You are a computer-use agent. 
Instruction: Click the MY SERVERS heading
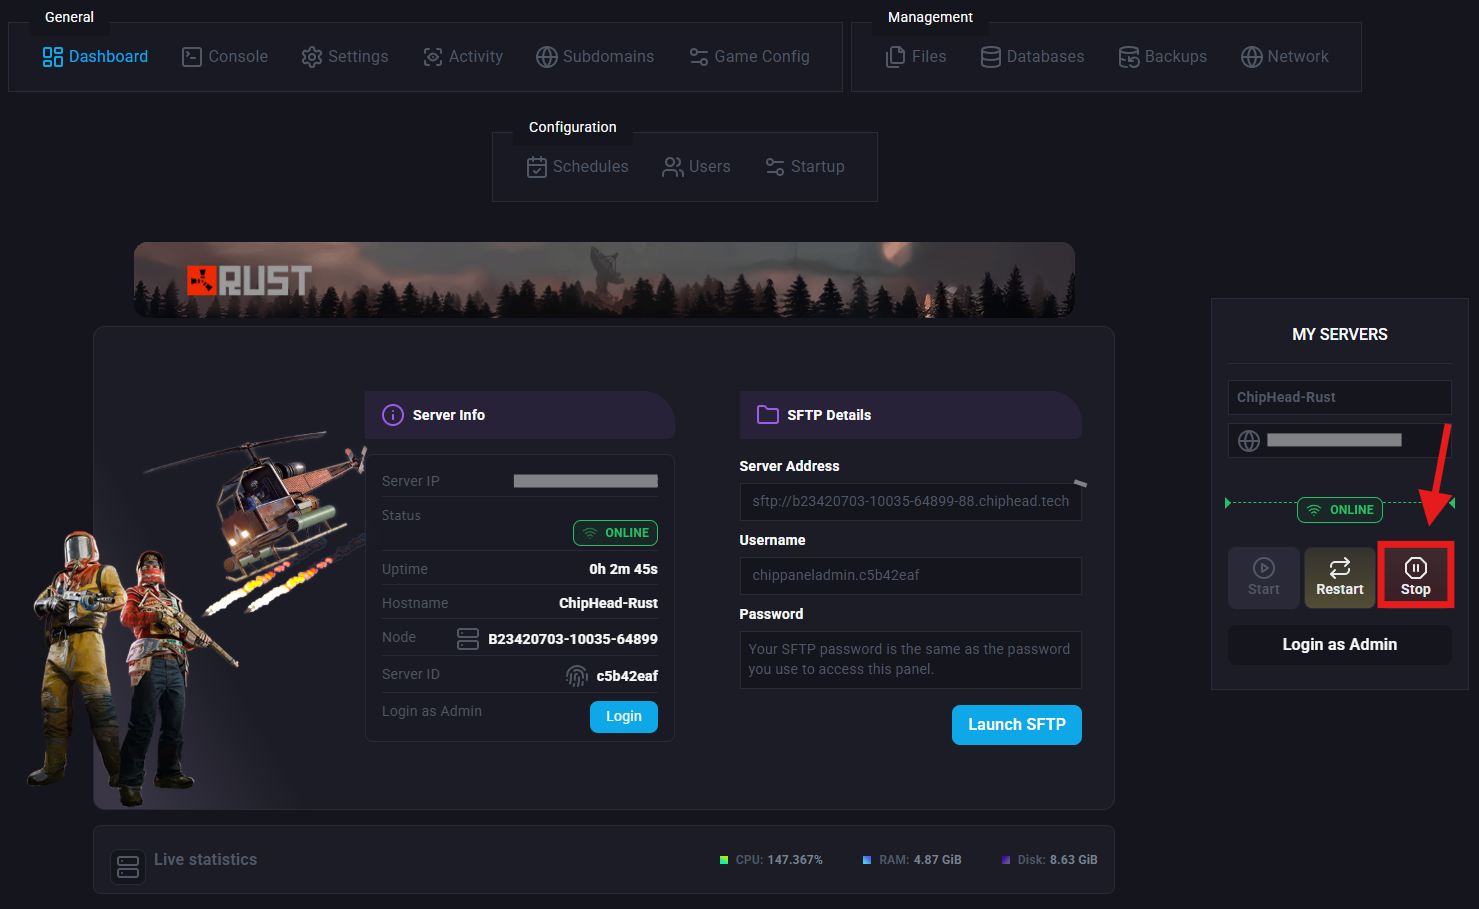coord(1340,334)
